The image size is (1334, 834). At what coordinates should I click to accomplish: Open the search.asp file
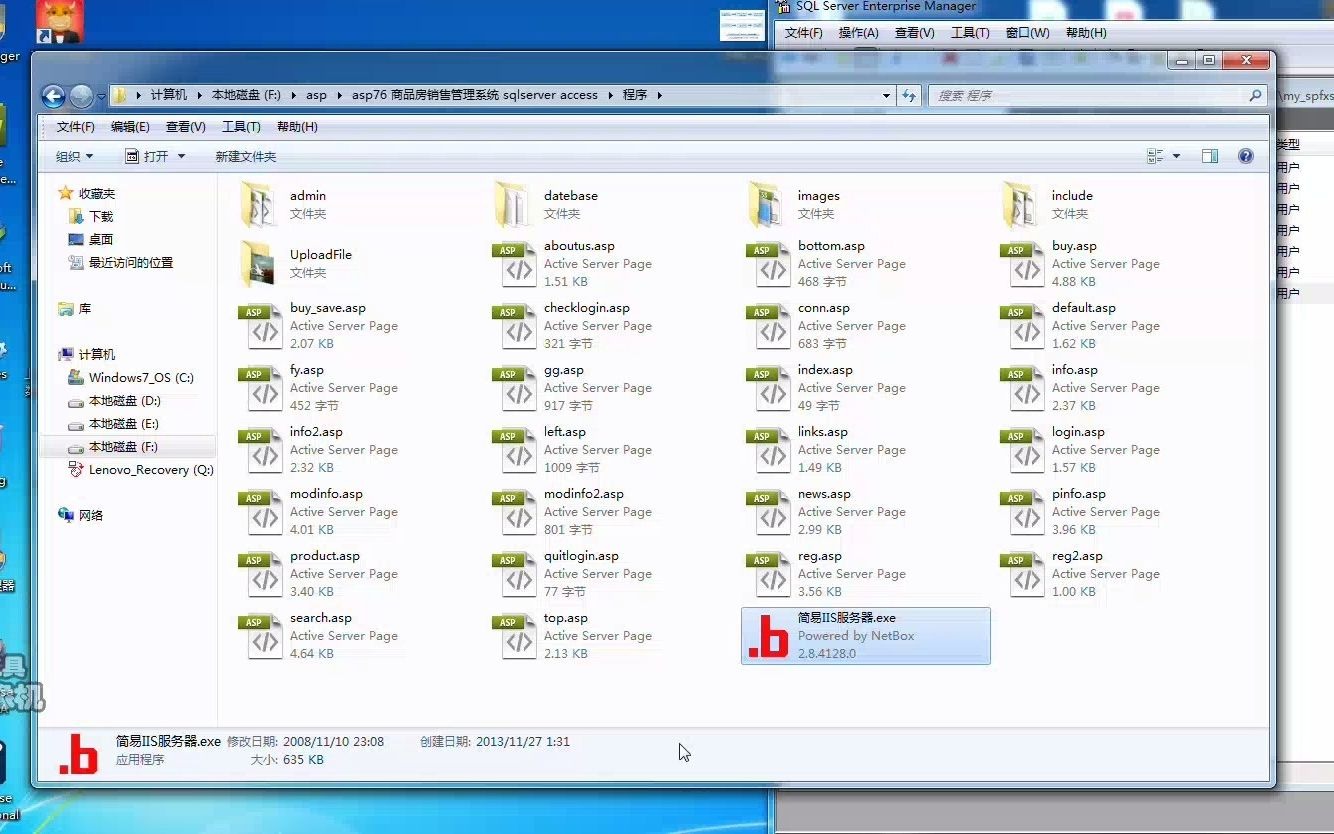pos(320,617)
